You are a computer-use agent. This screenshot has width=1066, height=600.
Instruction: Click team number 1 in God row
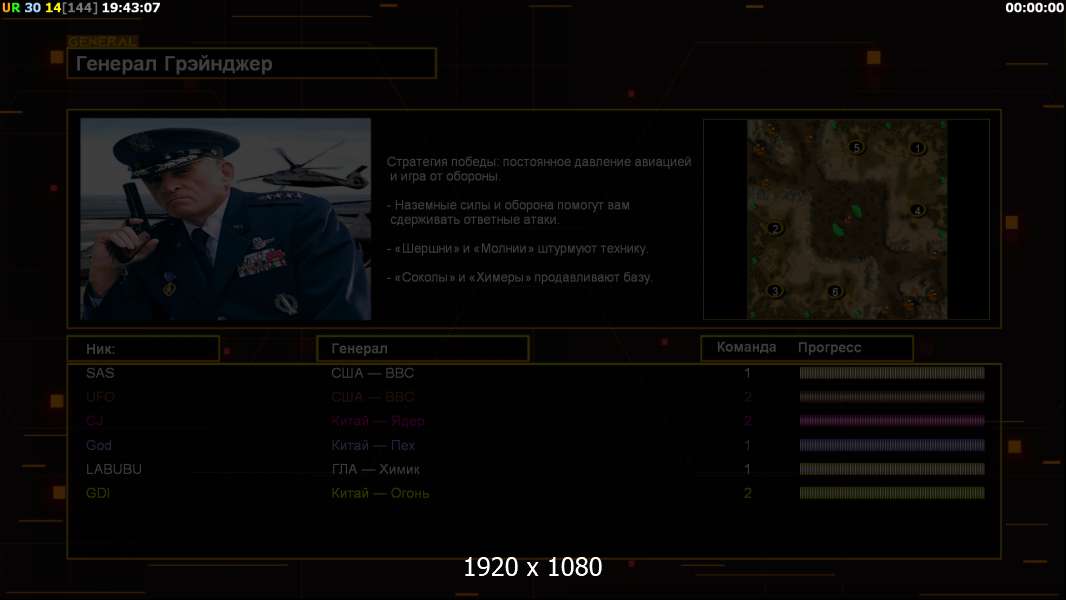747,446
